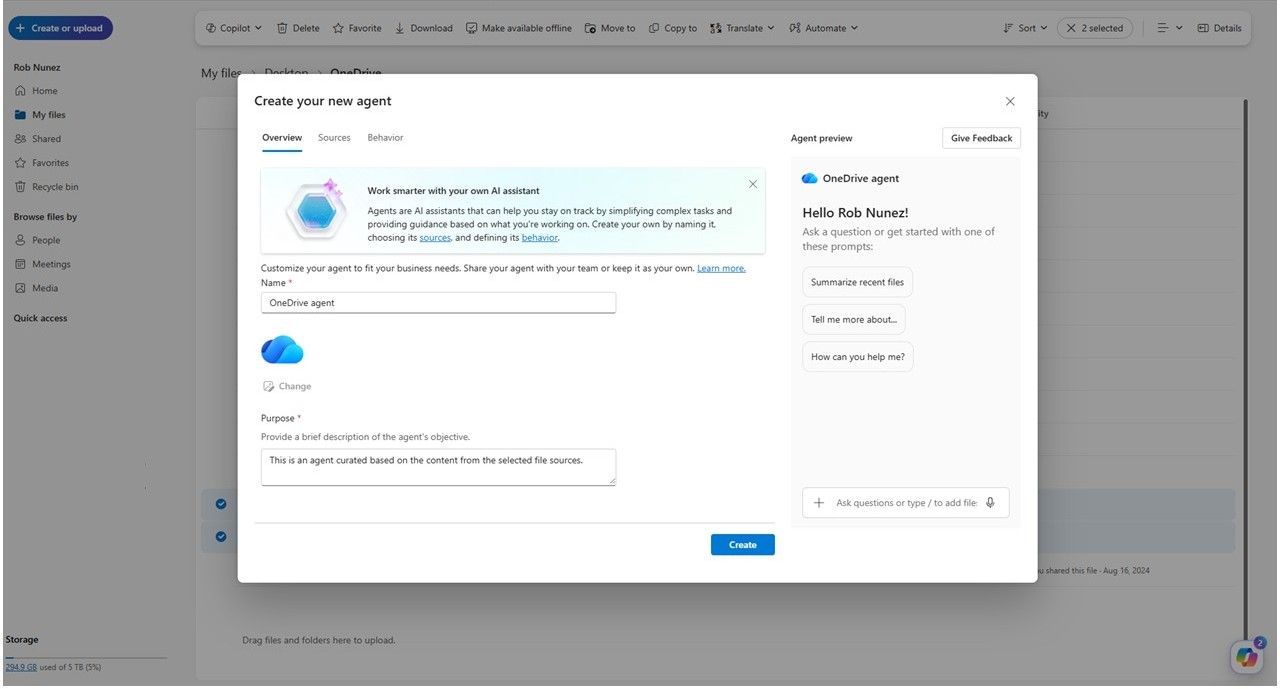Click the Ask questions chat input
This screenshot has height=689, width=1280.
(x=906, y=503)
